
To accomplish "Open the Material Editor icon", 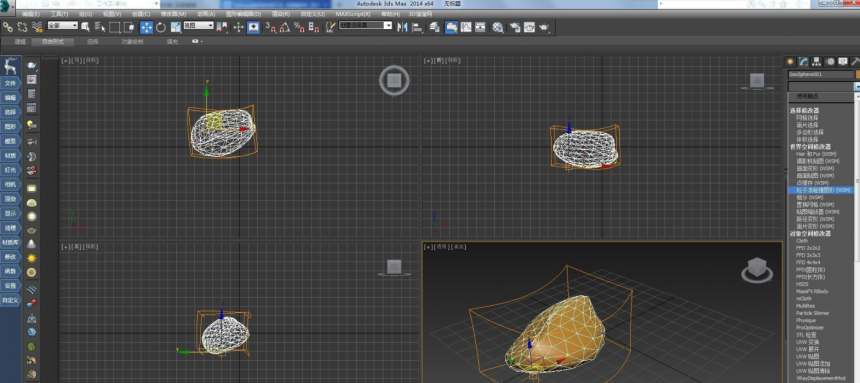I will click(x=498, y=27).
